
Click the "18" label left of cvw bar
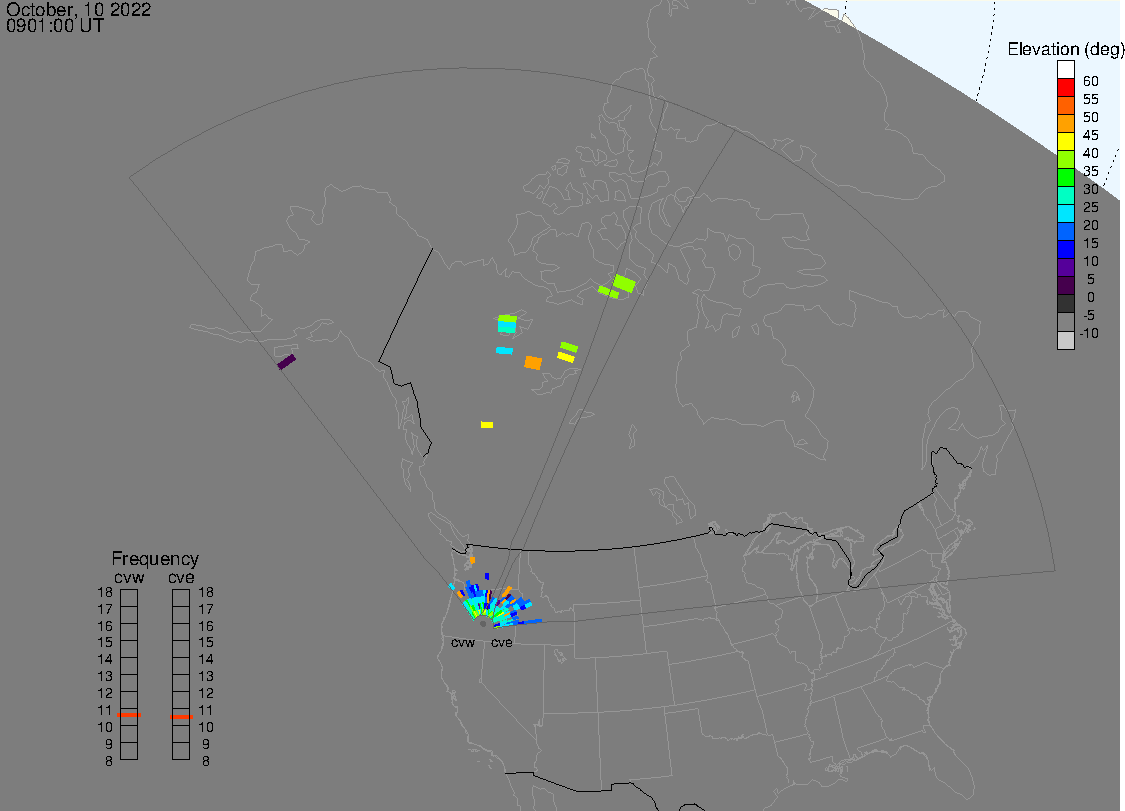(105, 593)
